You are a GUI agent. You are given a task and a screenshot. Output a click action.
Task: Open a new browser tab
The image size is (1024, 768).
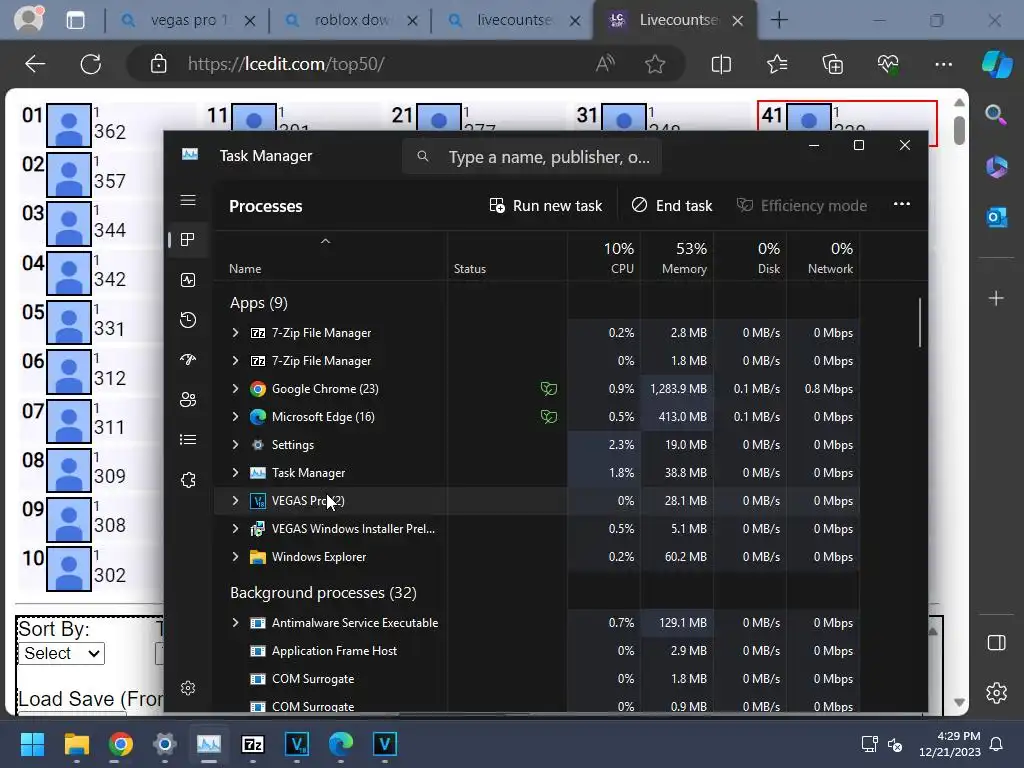pyautogui.click(x=779, y=20)
